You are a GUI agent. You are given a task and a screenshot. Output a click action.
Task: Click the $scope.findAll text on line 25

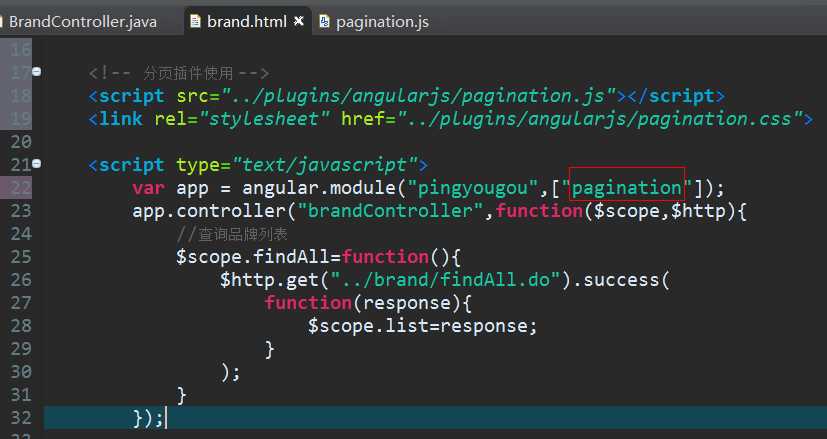click(x=253, y=257)
